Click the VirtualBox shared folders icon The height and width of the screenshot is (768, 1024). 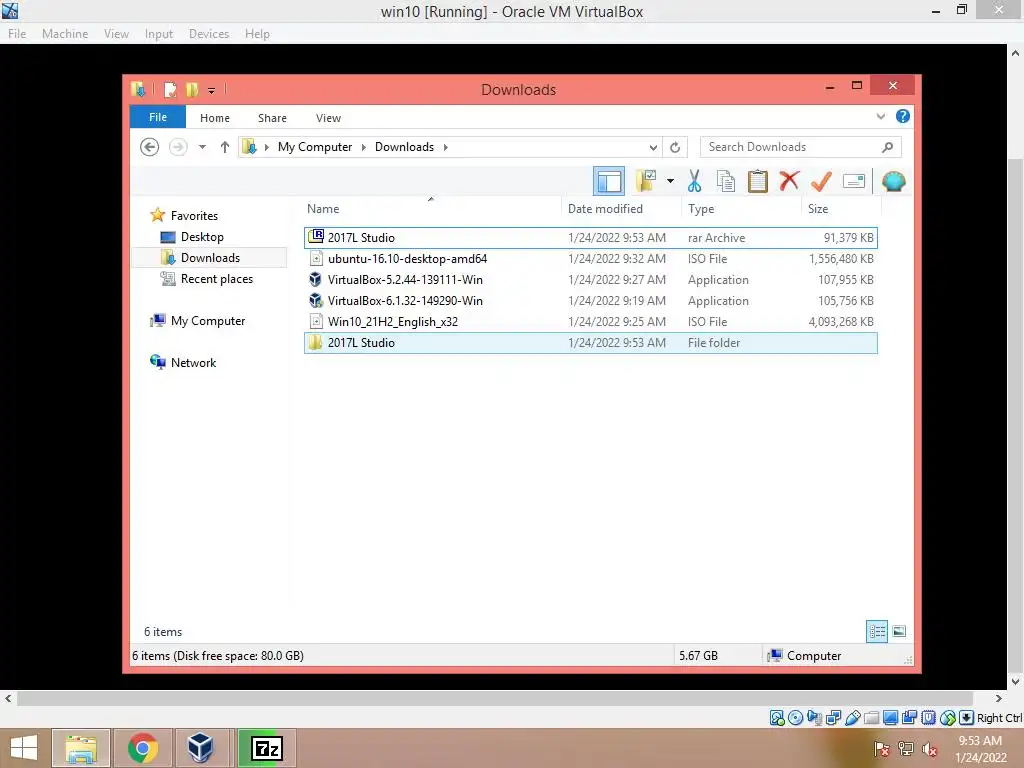click(x=871, y=718)
